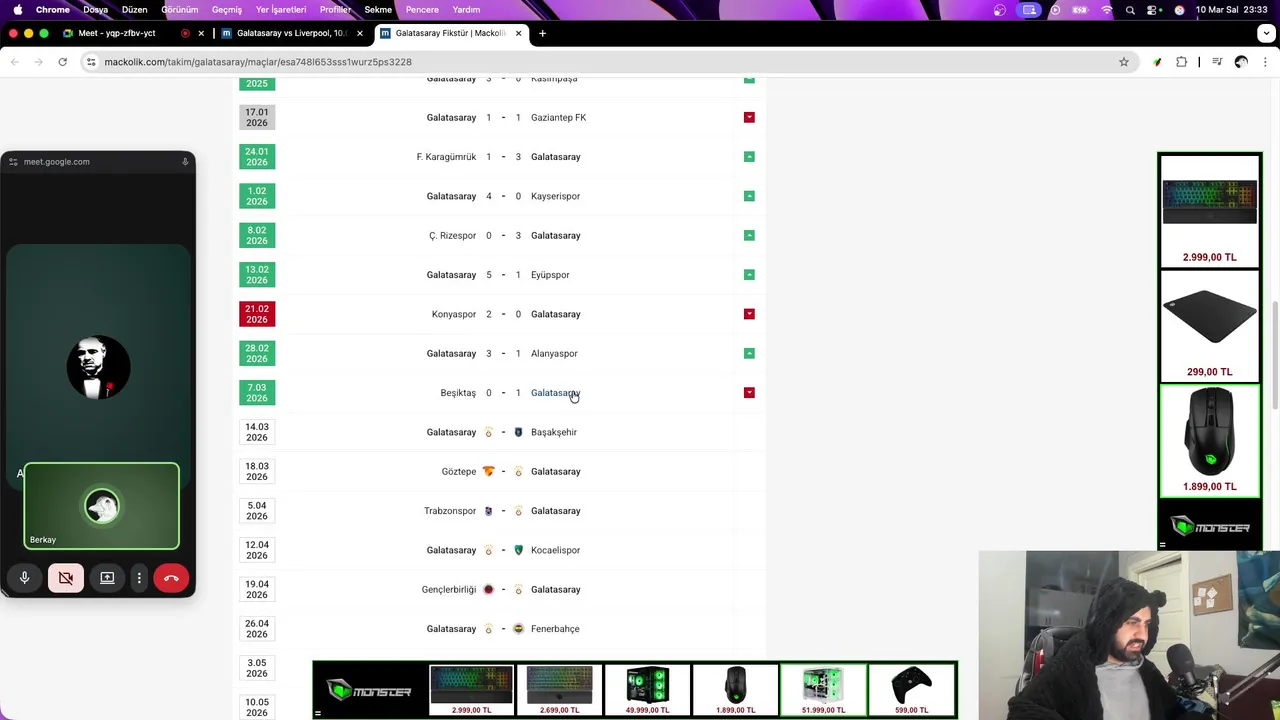Click the page vertical scrollbar
Image resolution: width=1280 pixels, height=720 pixels.
pyautogui.click(x=1274, y=354)
